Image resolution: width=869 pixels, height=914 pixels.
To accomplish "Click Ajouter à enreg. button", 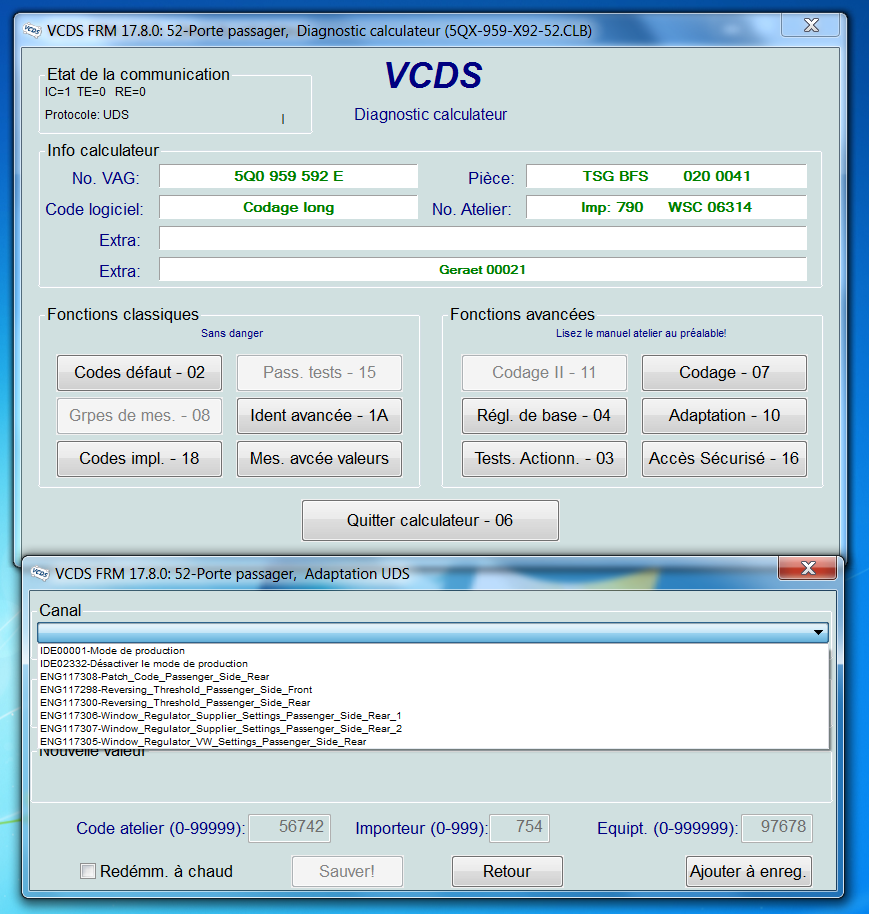I will coord(747,871).
